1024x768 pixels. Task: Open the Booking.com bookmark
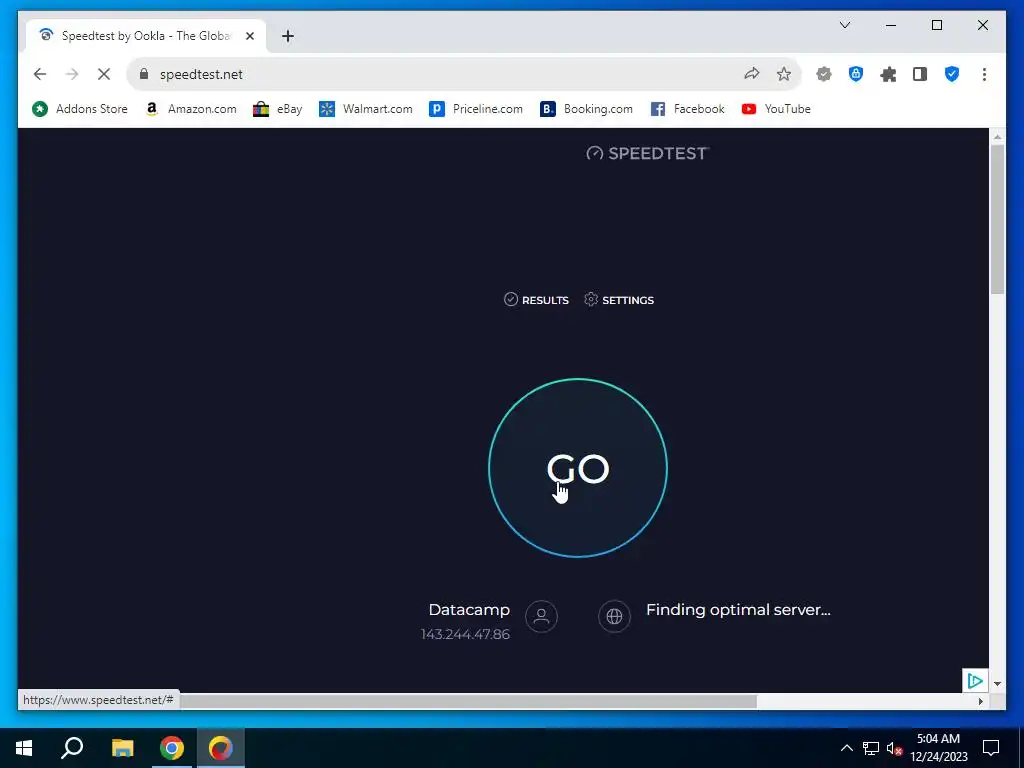tap(586, 109)
